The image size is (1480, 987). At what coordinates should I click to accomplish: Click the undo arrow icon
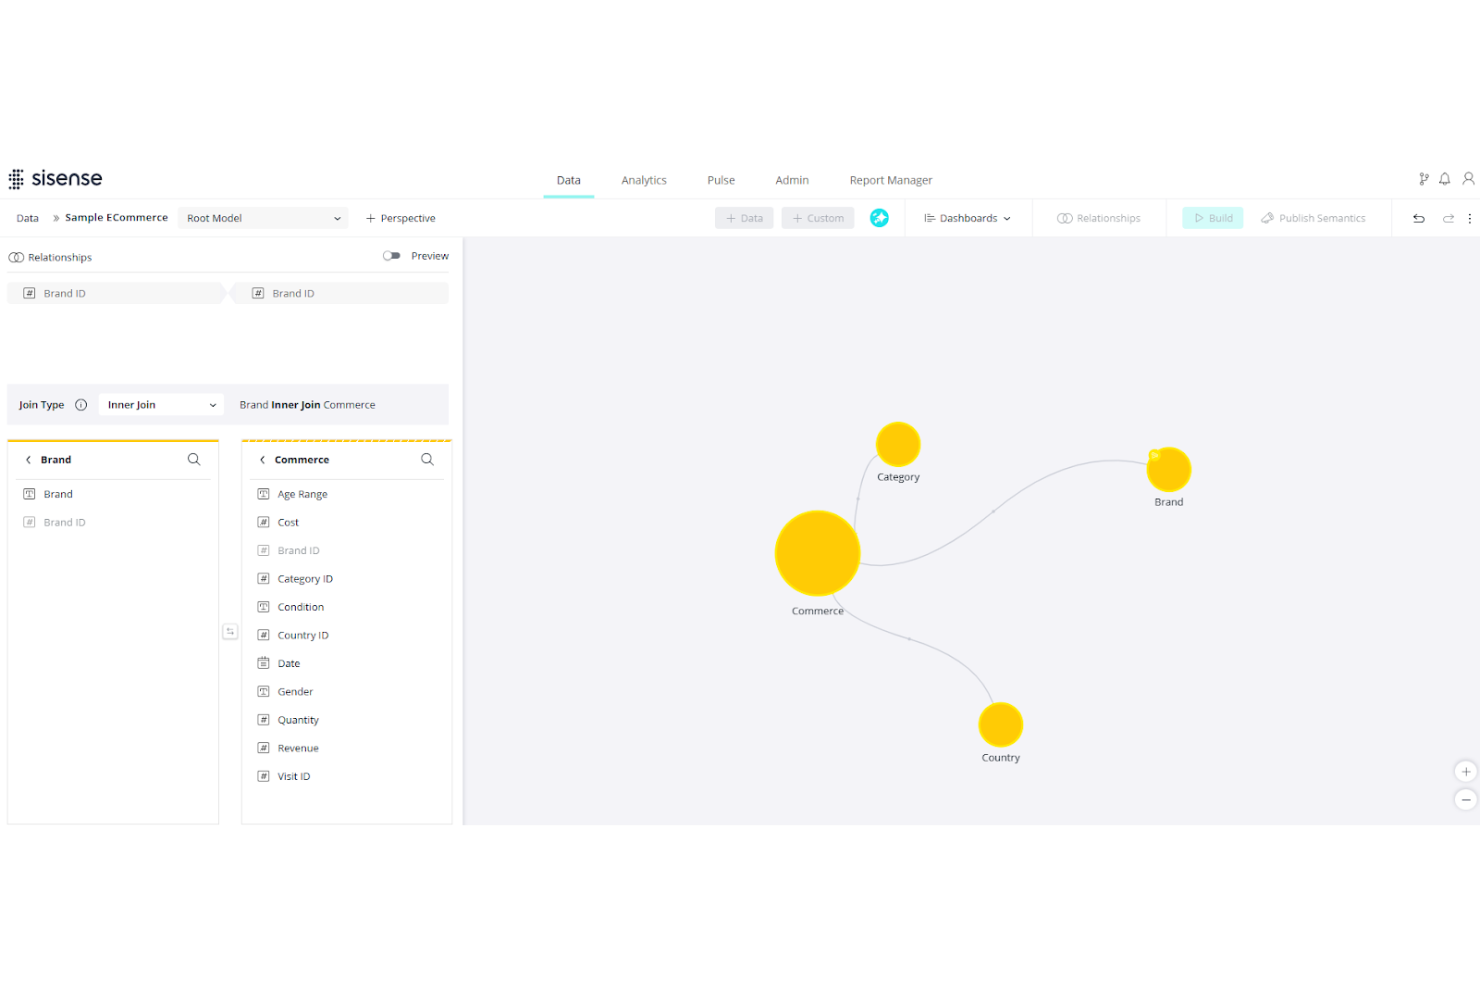coord(1418,217)
